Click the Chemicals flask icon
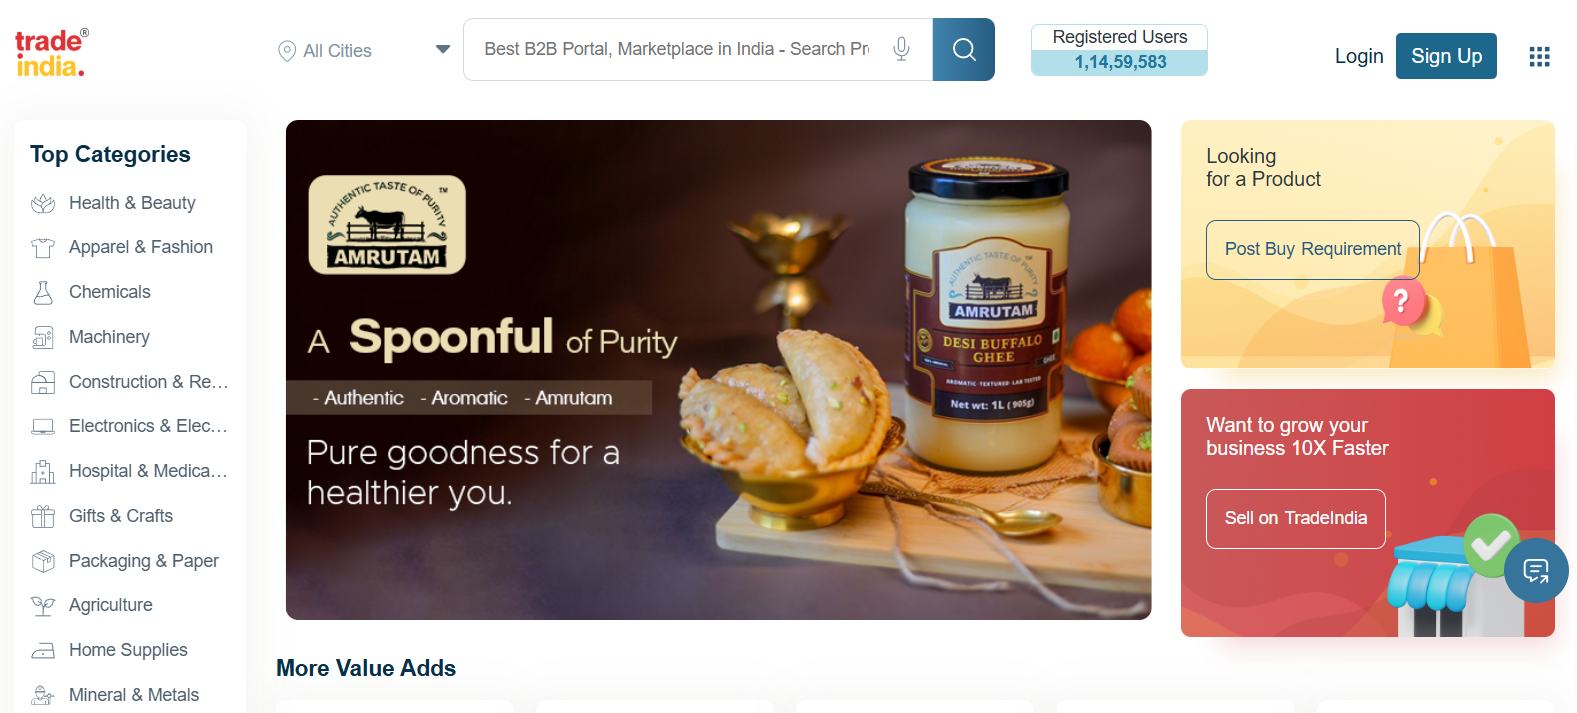 (43, 292)
